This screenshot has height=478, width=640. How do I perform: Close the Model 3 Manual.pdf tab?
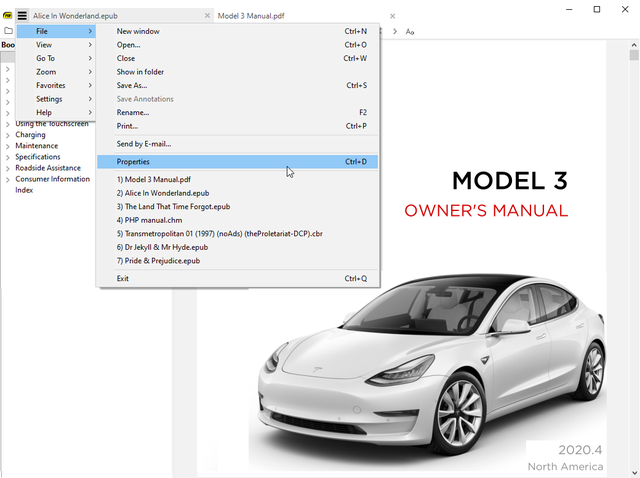pyautogui.click(x=392, y=16)
